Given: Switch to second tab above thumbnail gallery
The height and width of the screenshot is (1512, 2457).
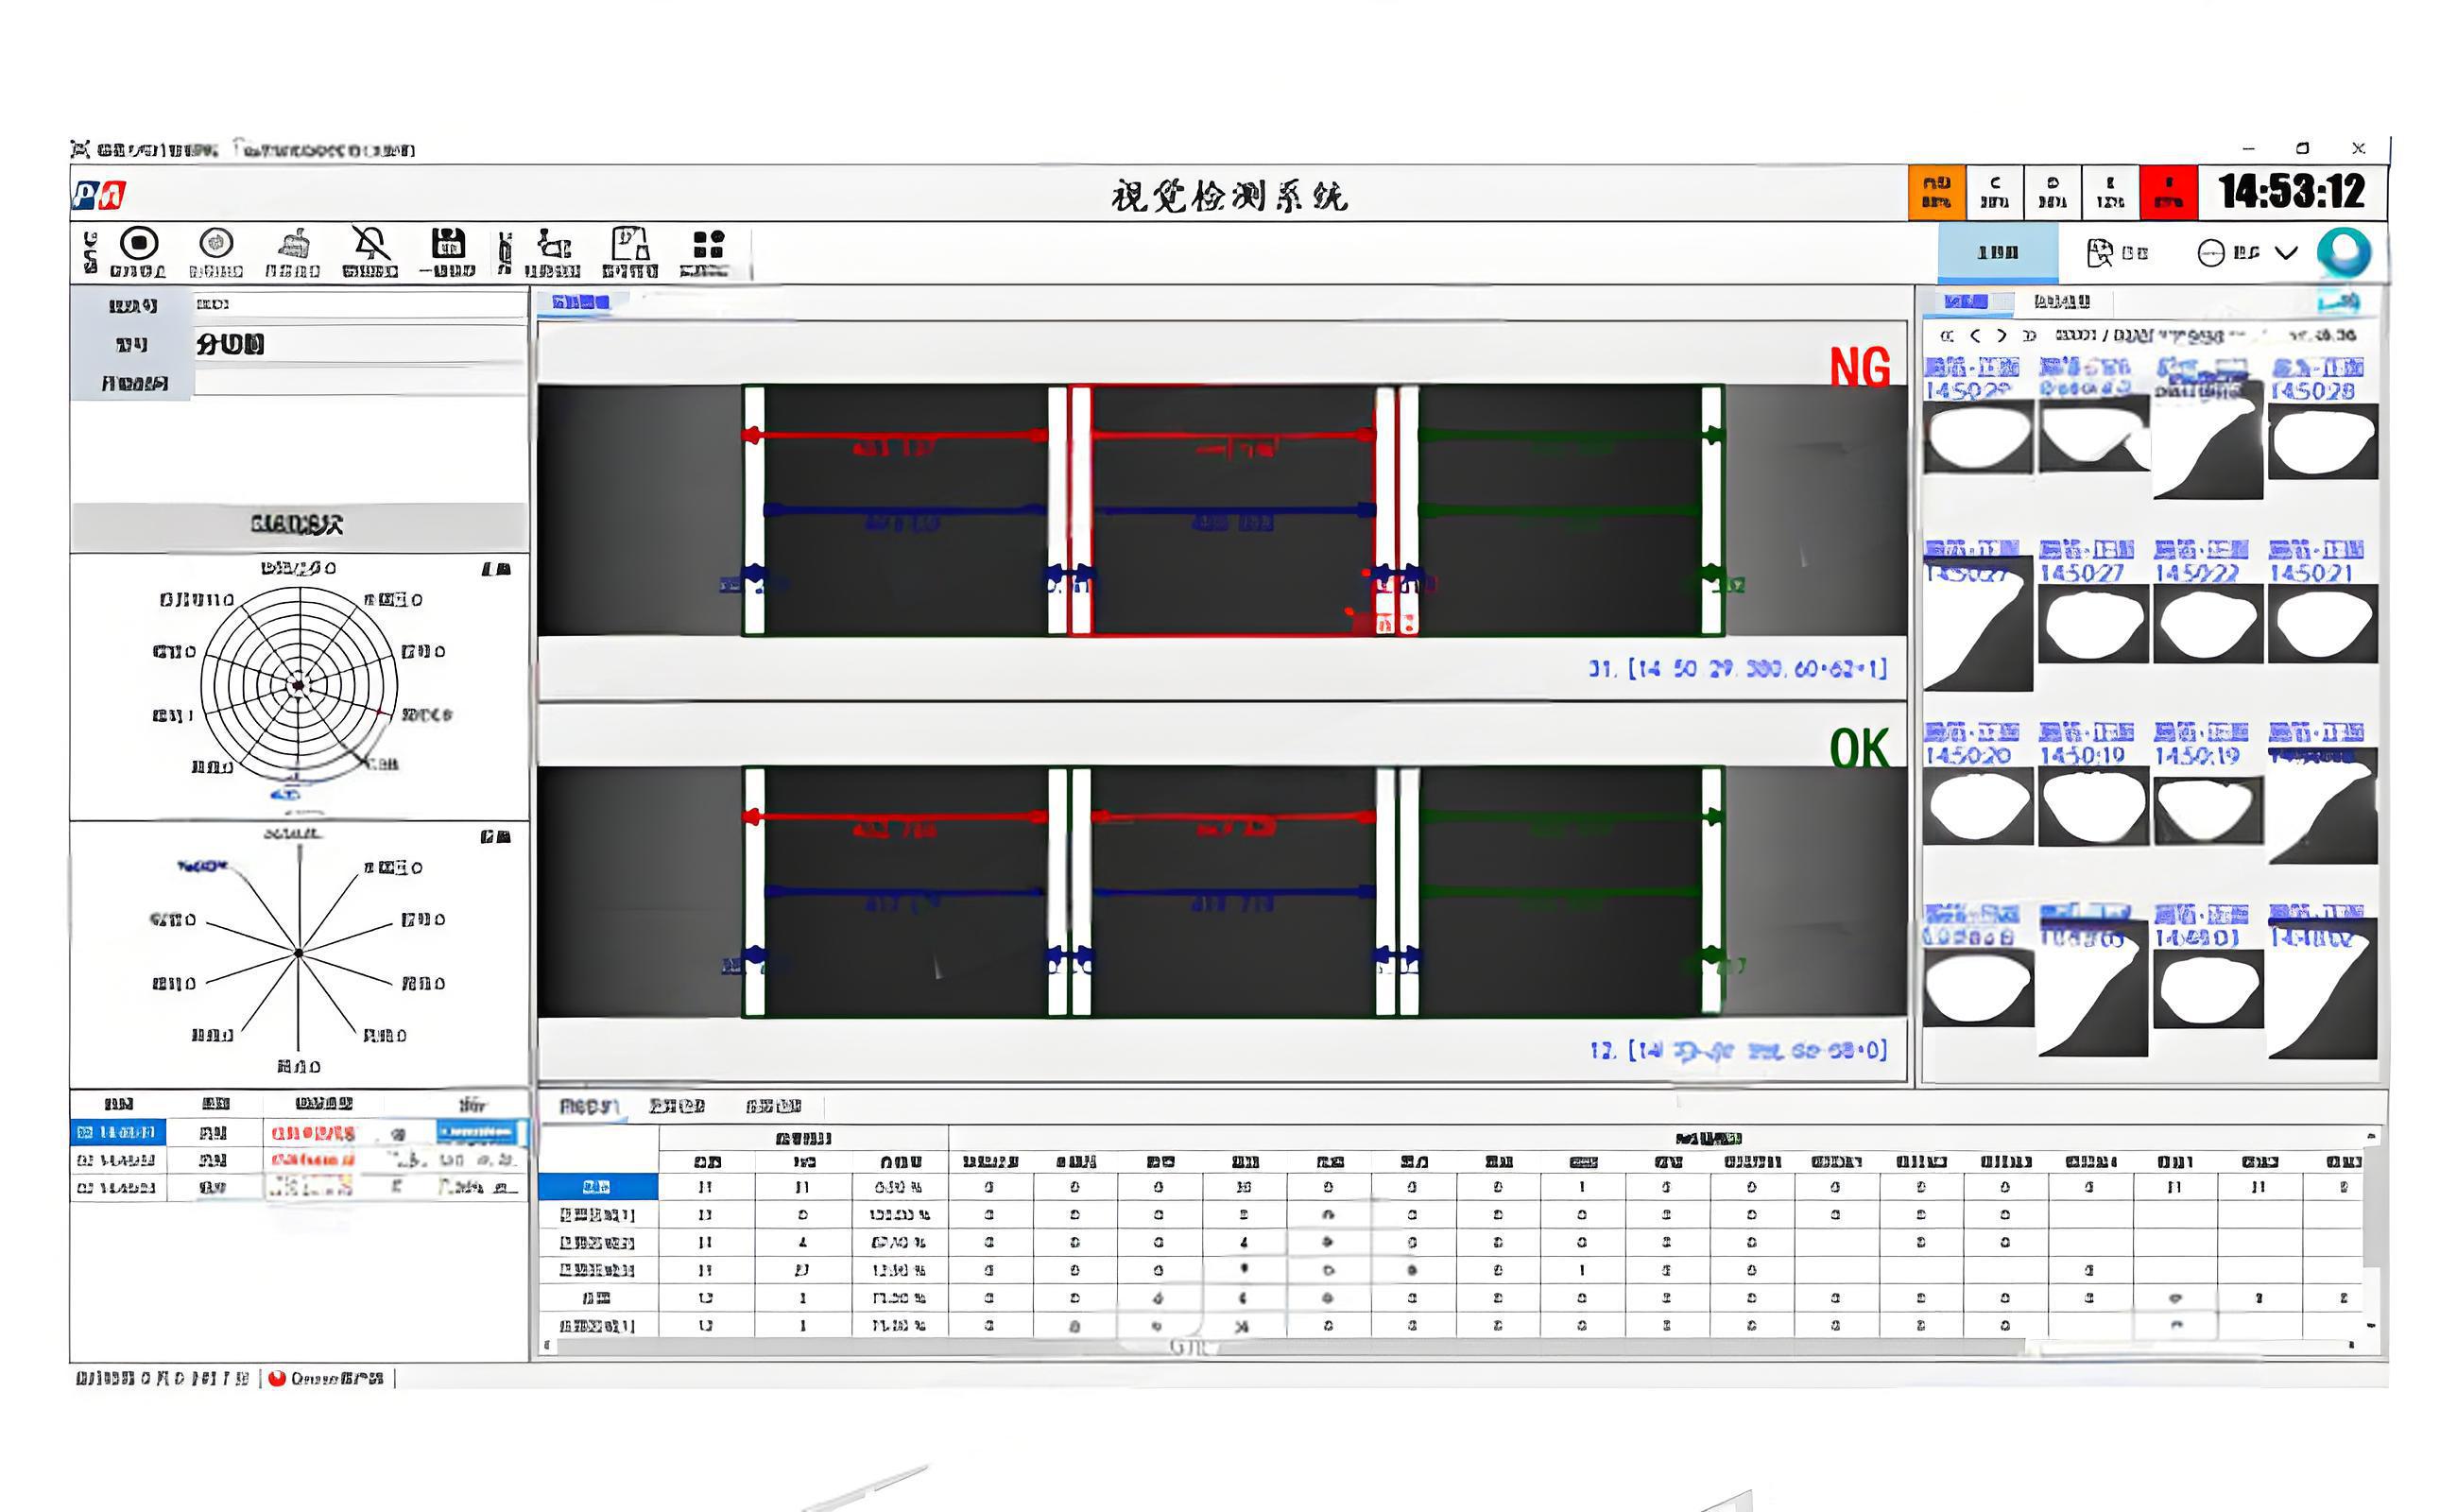Looking at the screenshot, I should (2061, 301).
